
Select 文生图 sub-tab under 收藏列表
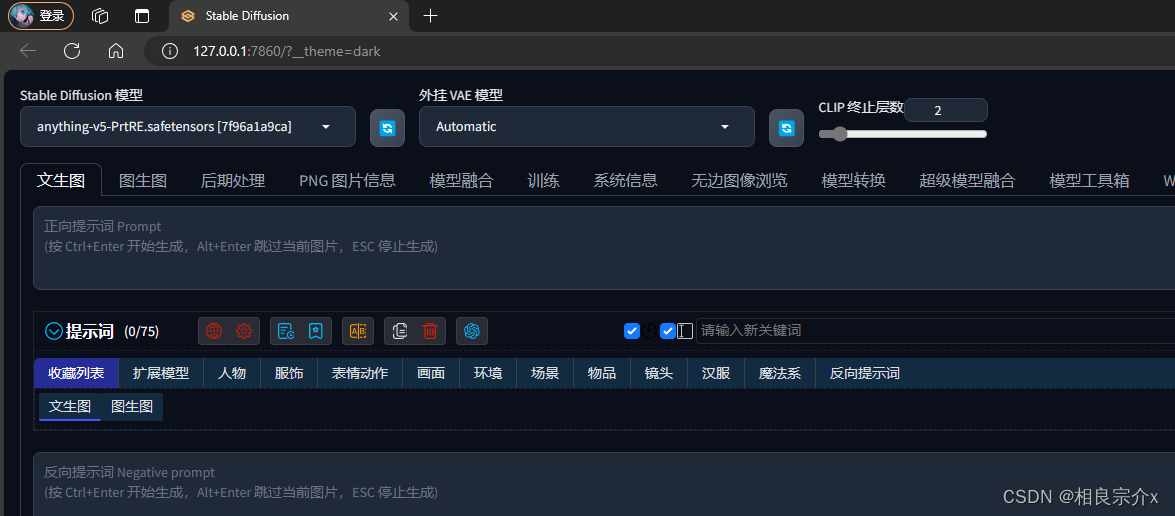tap(70, 407)
